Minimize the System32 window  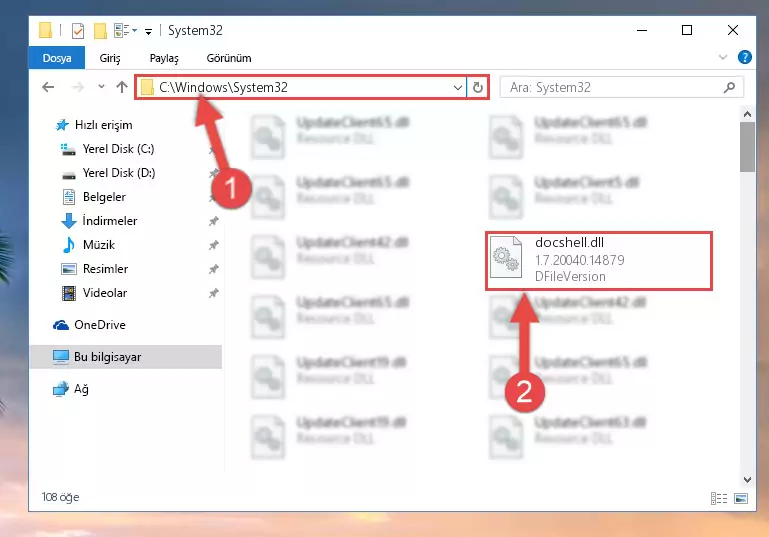click(x=642, y=30)
